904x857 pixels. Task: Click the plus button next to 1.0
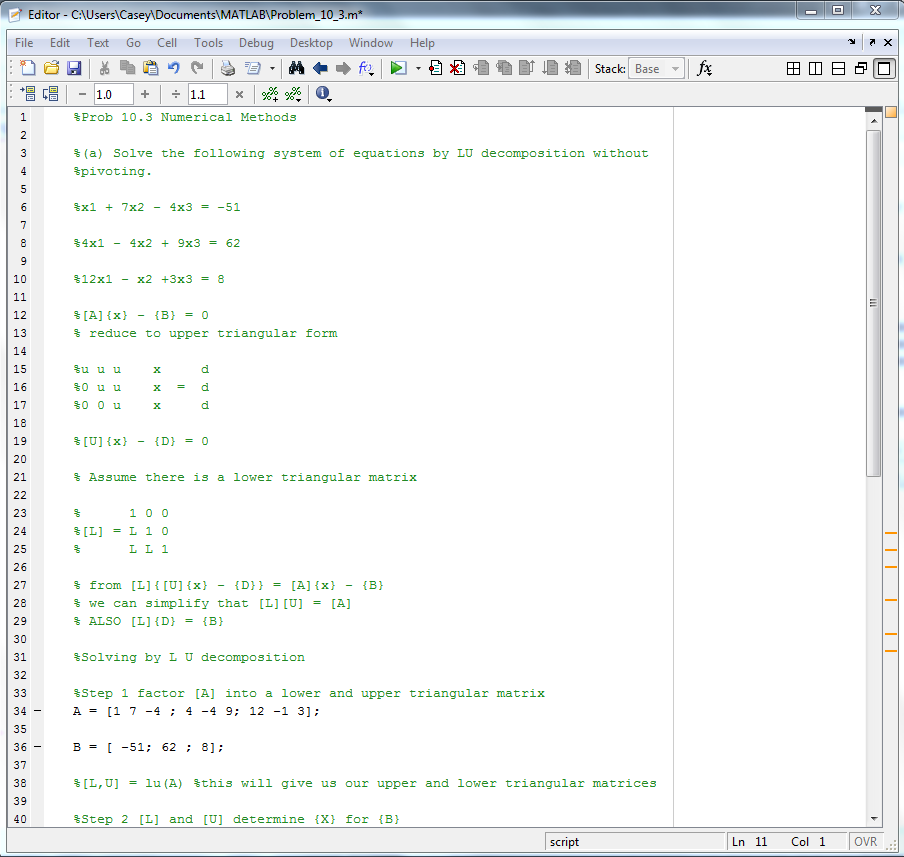tap(147, 95)
